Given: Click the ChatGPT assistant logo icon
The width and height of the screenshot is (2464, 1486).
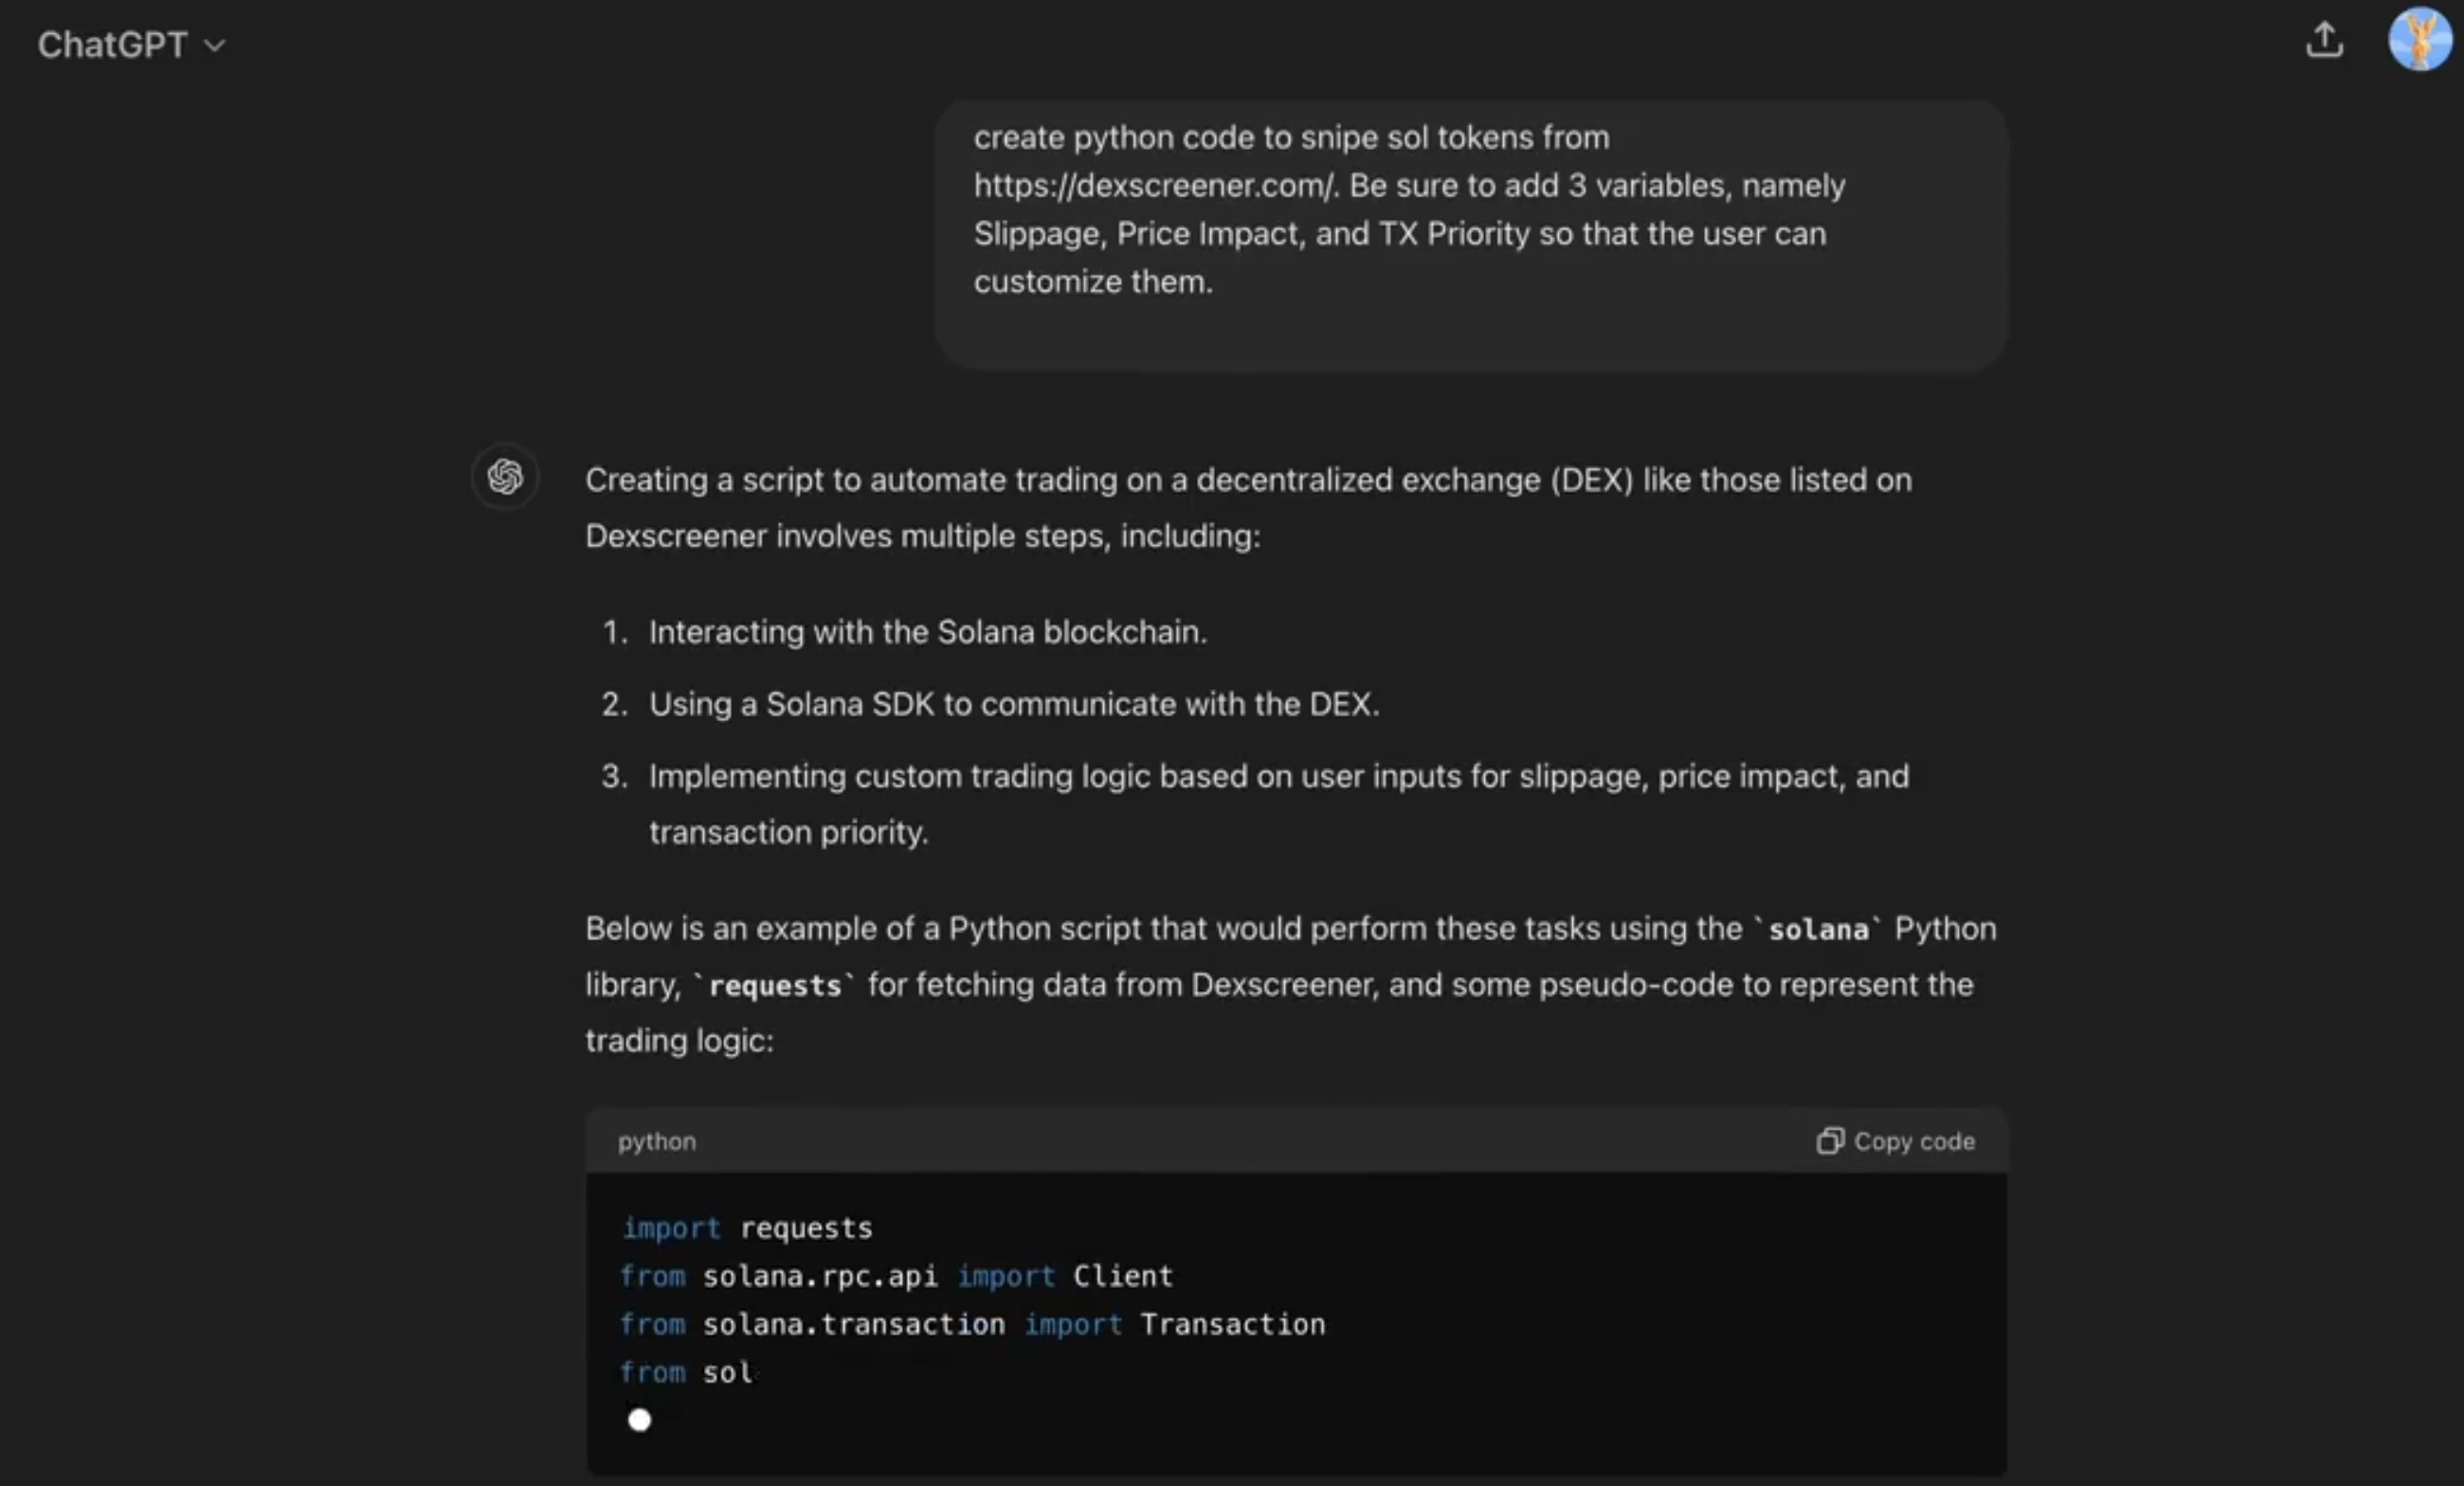Looking at the screenshot, I should [x=505, y=477].
